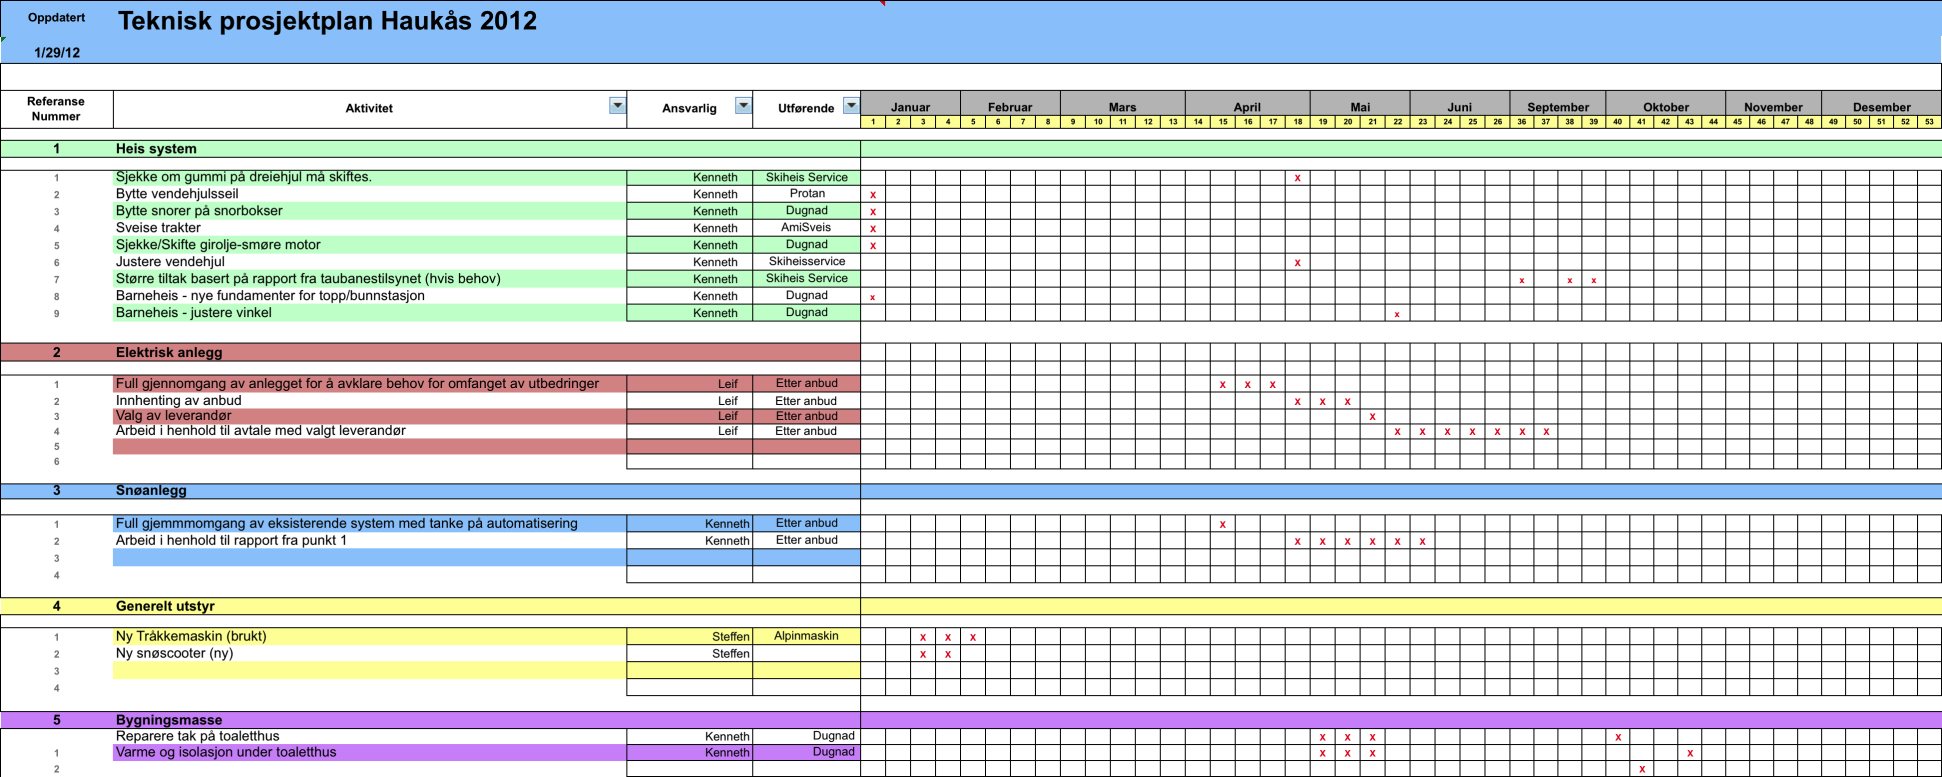
Task: Open the Utførende column filter dropdown
Action: pyautogui.click(x=851, y=106)
